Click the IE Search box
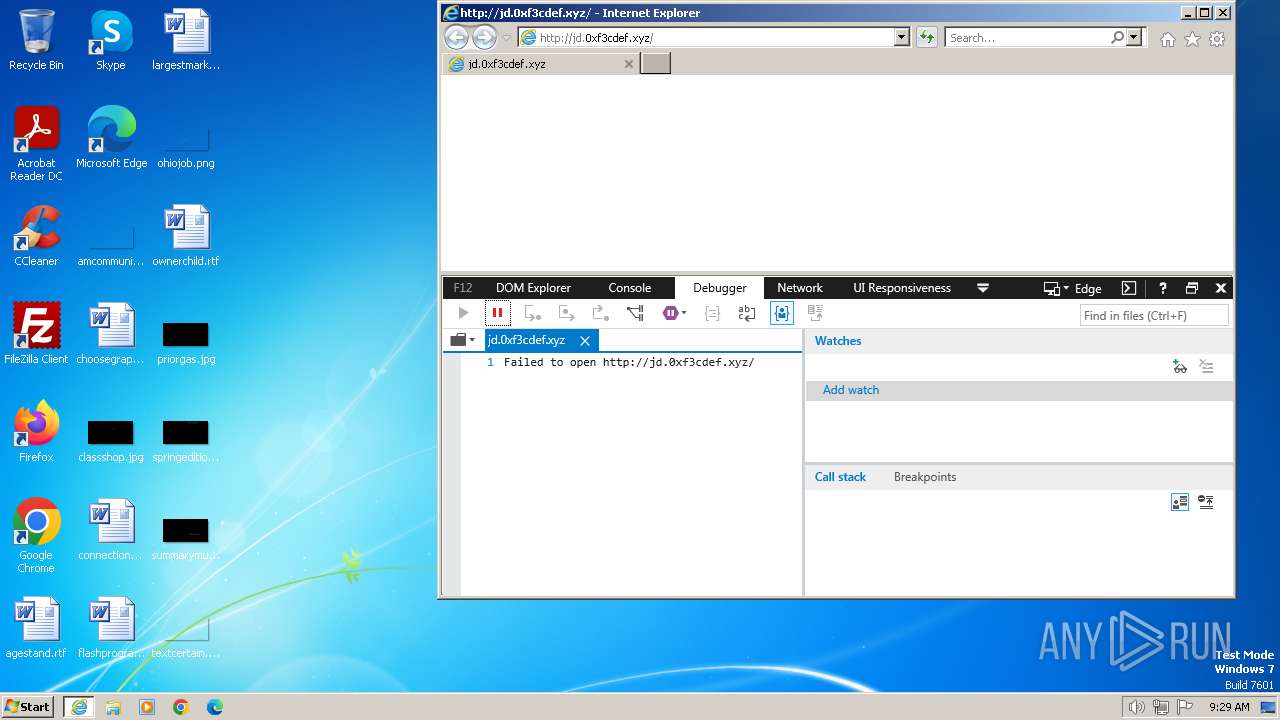The image size is (1280, 720). point(1027,38)
